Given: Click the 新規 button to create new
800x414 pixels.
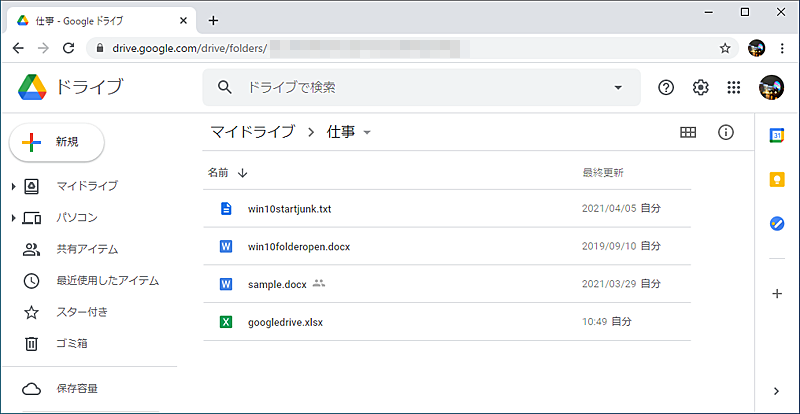Looking at the screenshot, I should click(x=57, y=142).
